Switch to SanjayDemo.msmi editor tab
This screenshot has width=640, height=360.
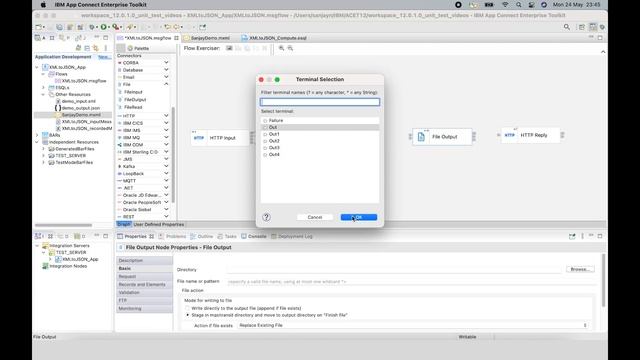[x=208, y=38]
